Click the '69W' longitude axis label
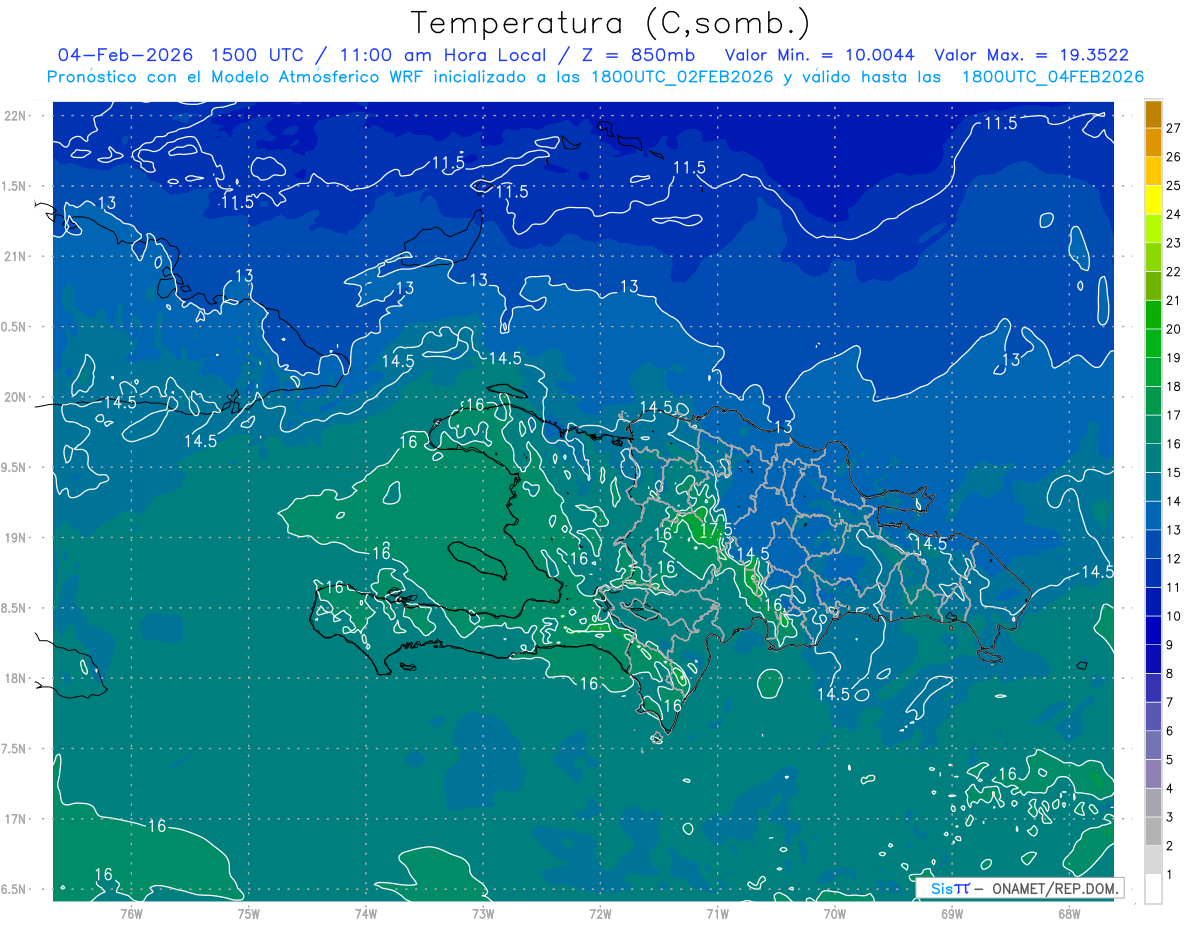Image resolution: width=1200 pixels, height=927 pixels. 952,914
